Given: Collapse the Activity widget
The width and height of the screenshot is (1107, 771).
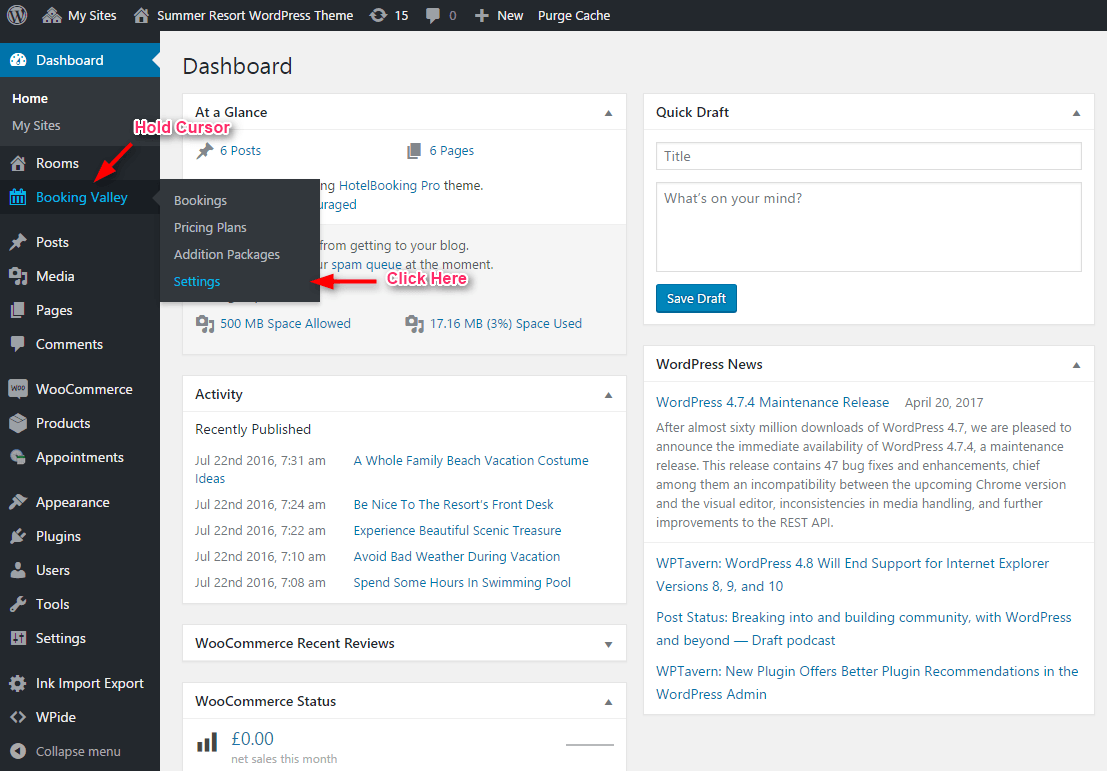Looking at the screenshot, I should pos(609,395).
